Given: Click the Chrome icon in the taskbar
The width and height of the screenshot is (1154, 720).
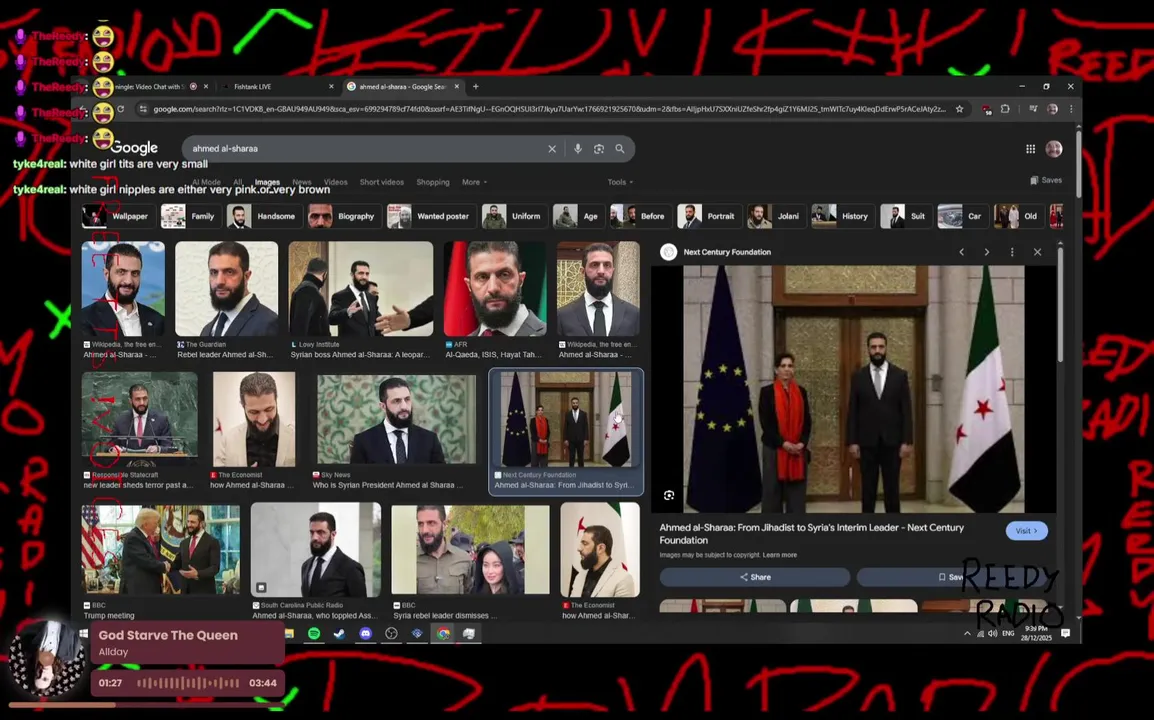Looking at the screenshot, I should 443,633.
